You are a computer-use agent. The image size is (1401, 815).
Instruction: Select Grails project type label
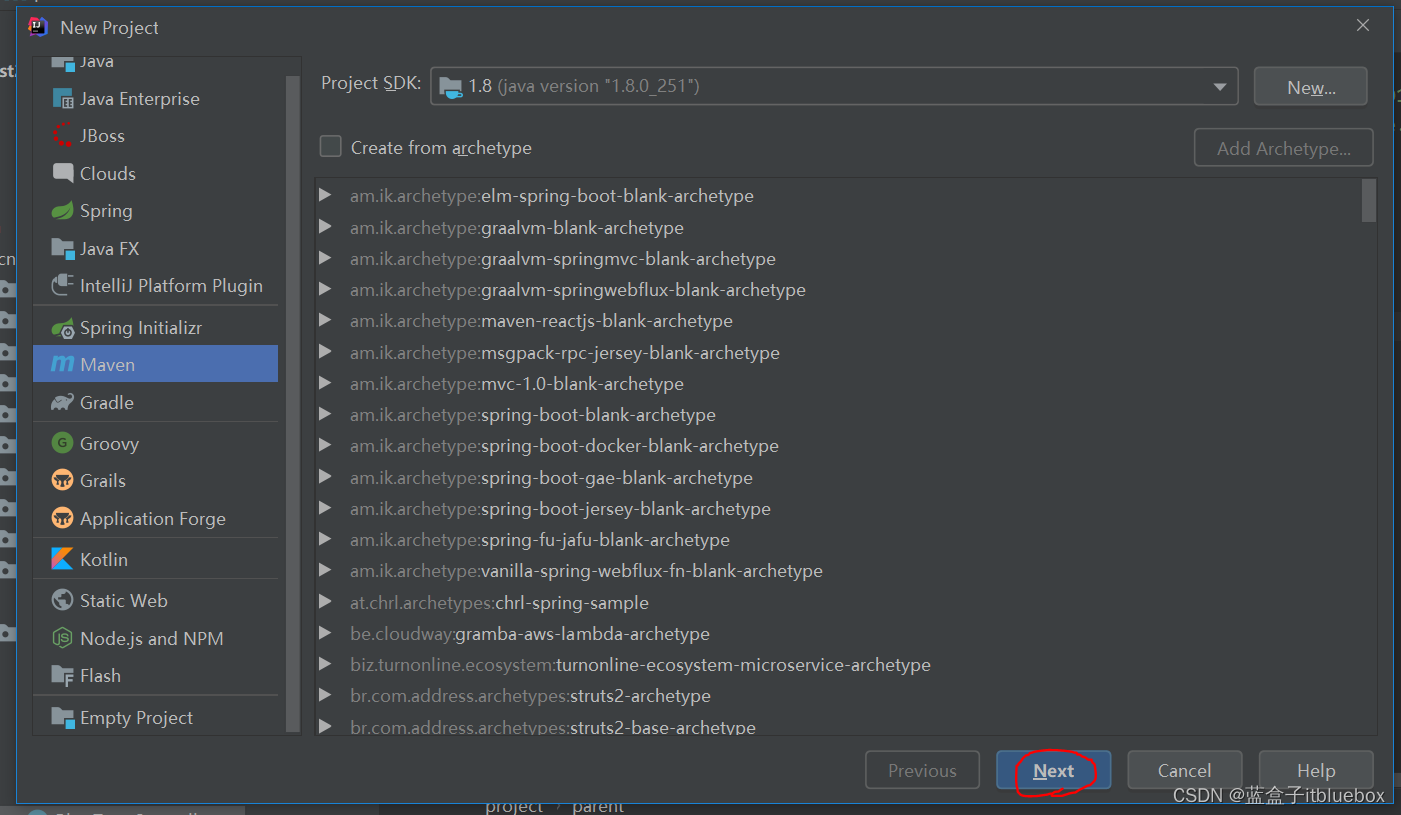(103, 481)
